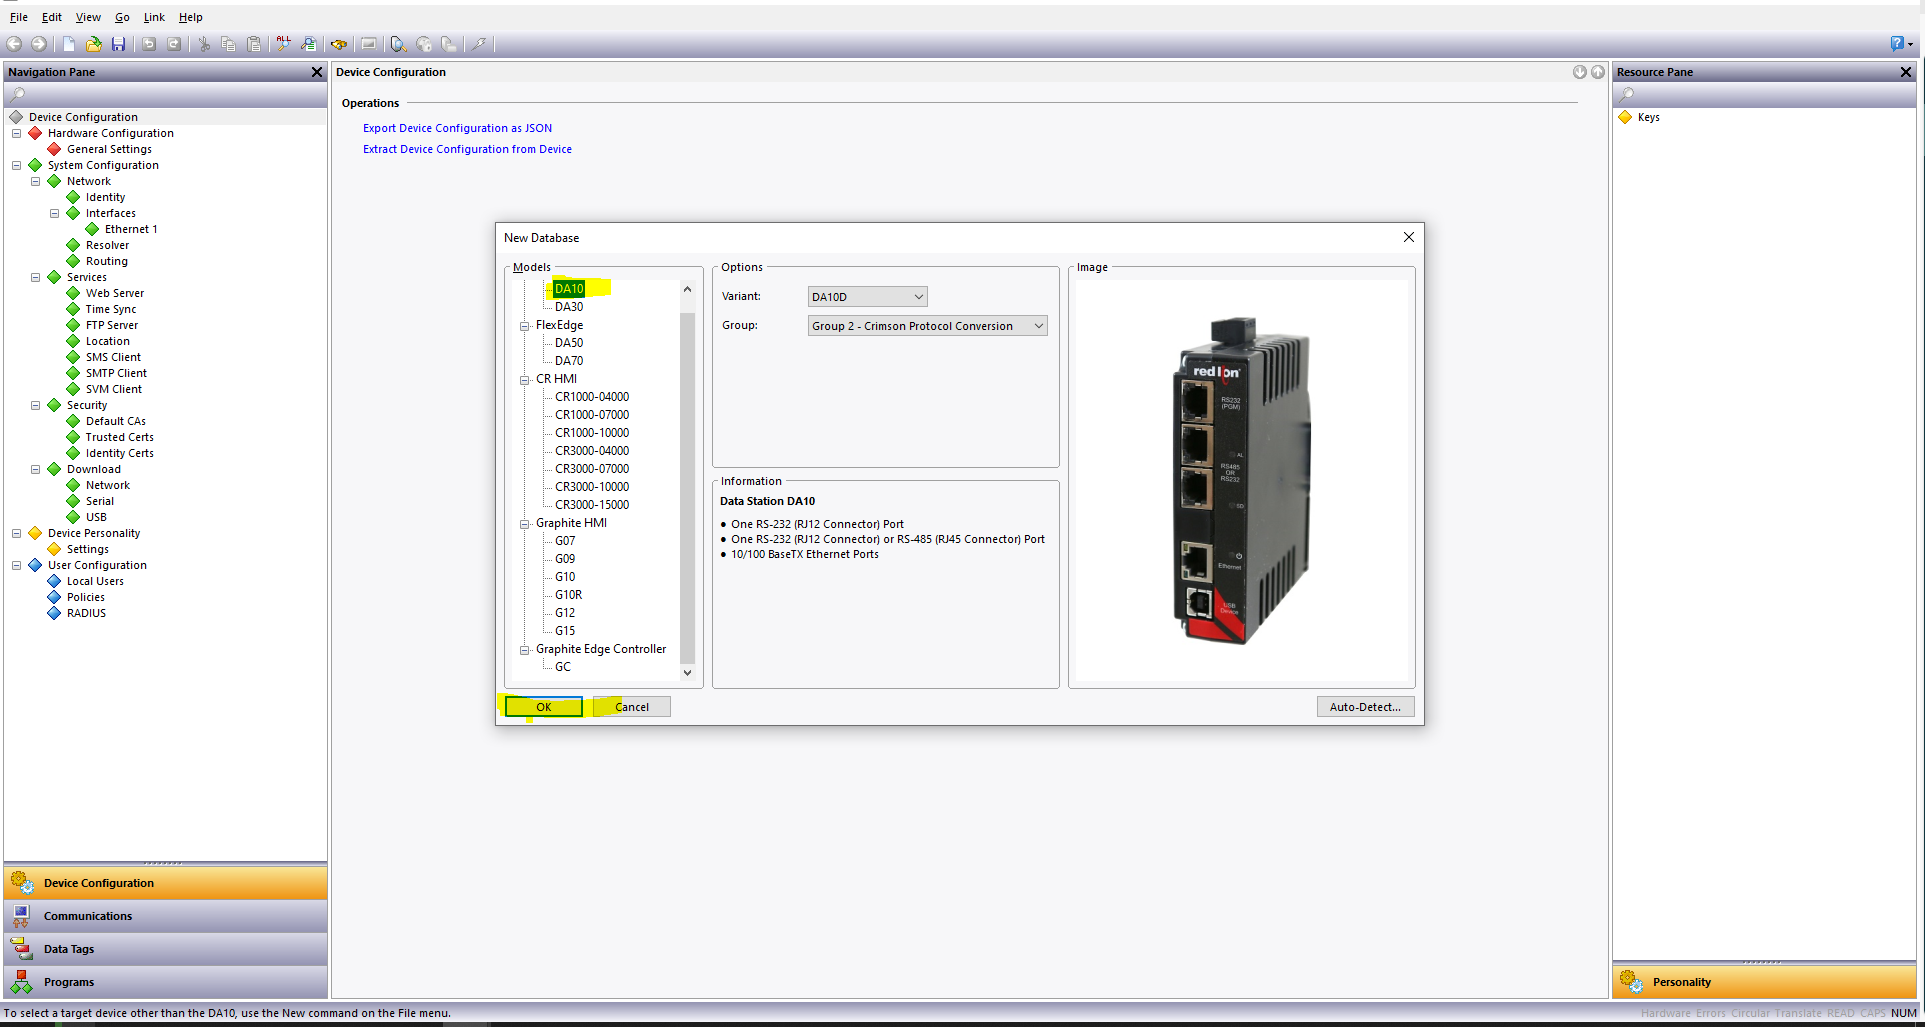1925x1027 pixels.
Task: Collapse the System Configuration tree node
Action: click(16, 165)
